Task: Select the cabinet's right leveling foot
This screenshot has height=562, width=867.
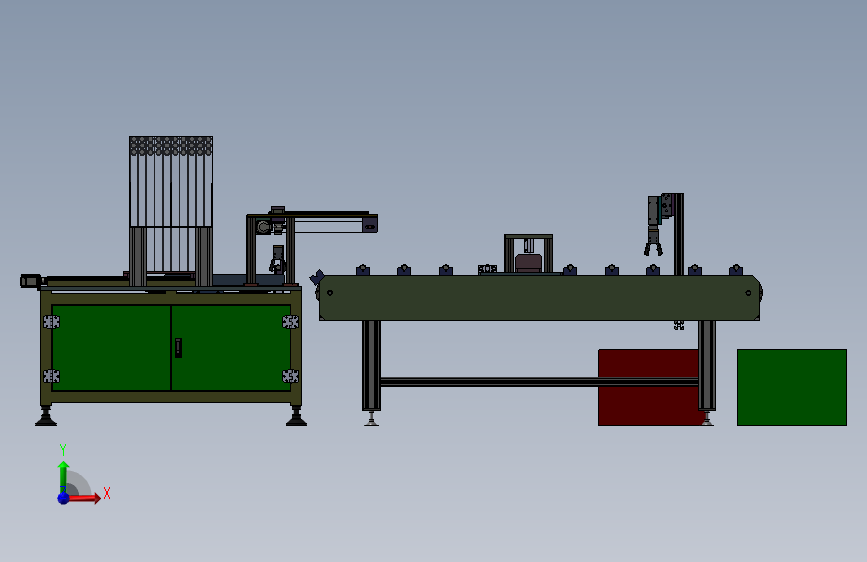Action: [x=296, y=415]
